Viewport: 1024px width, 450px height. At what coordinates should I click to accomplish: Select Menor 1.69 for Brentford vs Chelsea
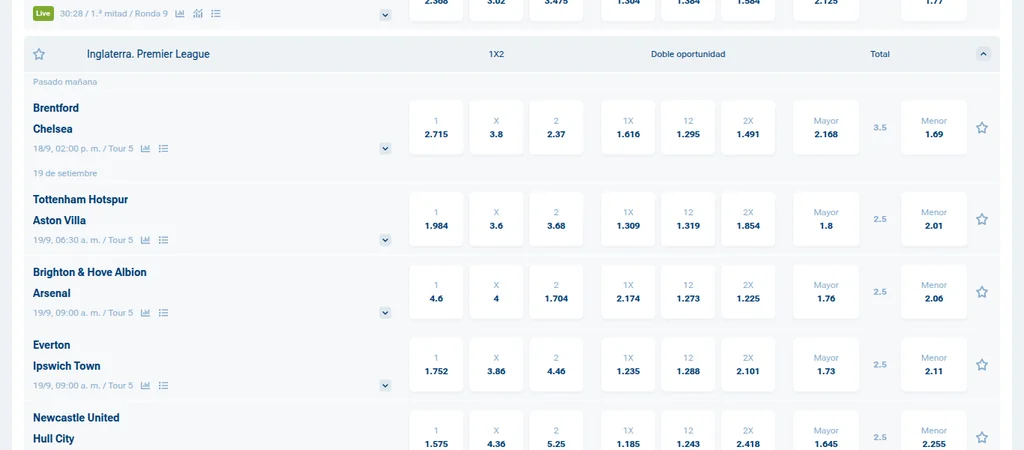click(934, 127)
